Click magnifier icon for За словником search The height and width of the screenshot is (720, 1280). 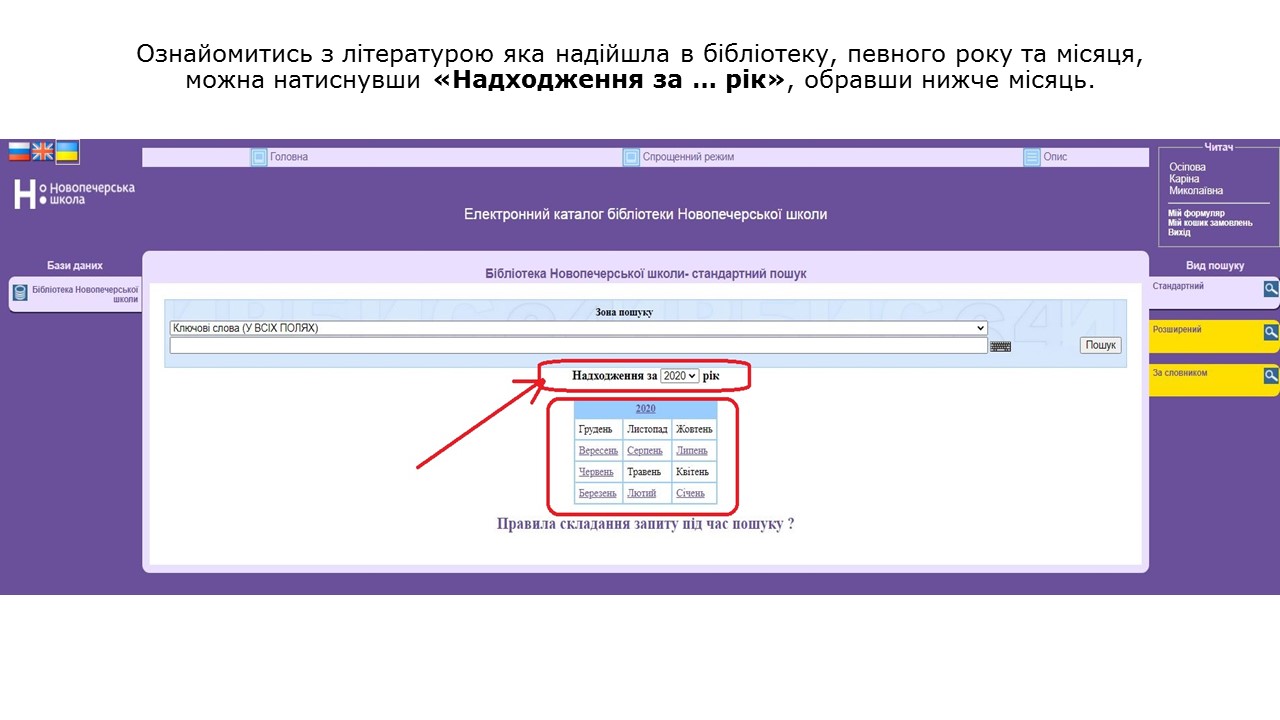(x=1271, y=376)
